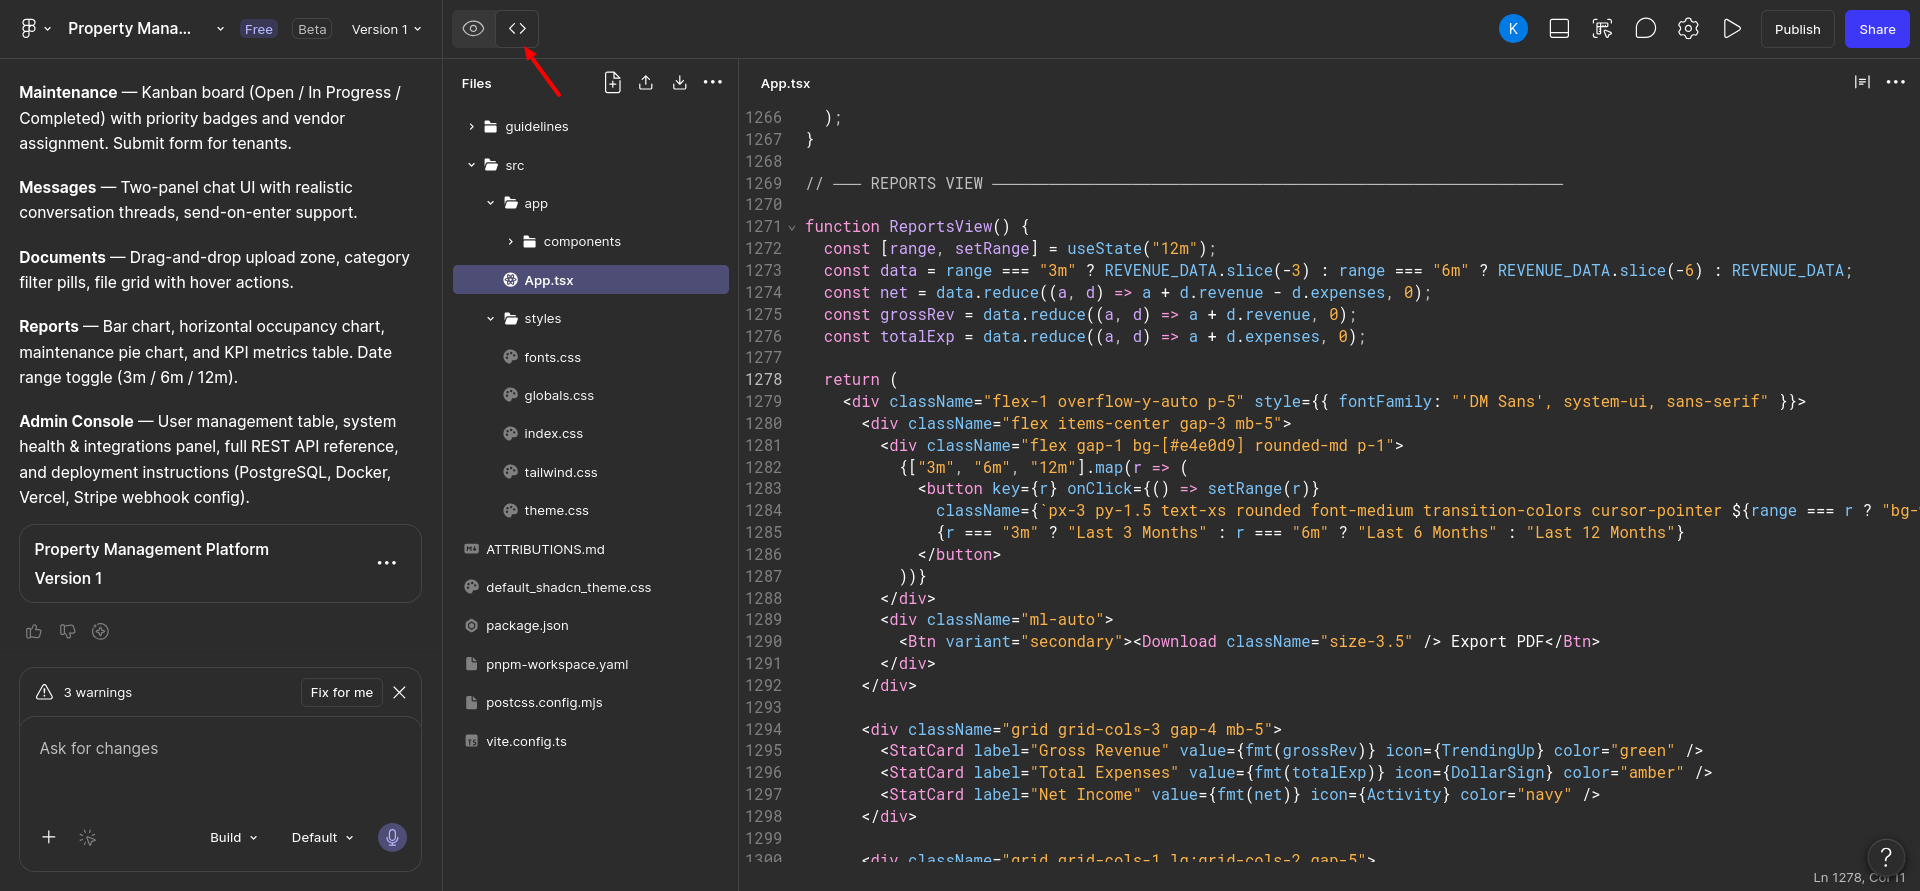The height and width of the screenshot is (891, 1920).
Task: Click the Property Management Platform version card
Action: pos(220,563)
